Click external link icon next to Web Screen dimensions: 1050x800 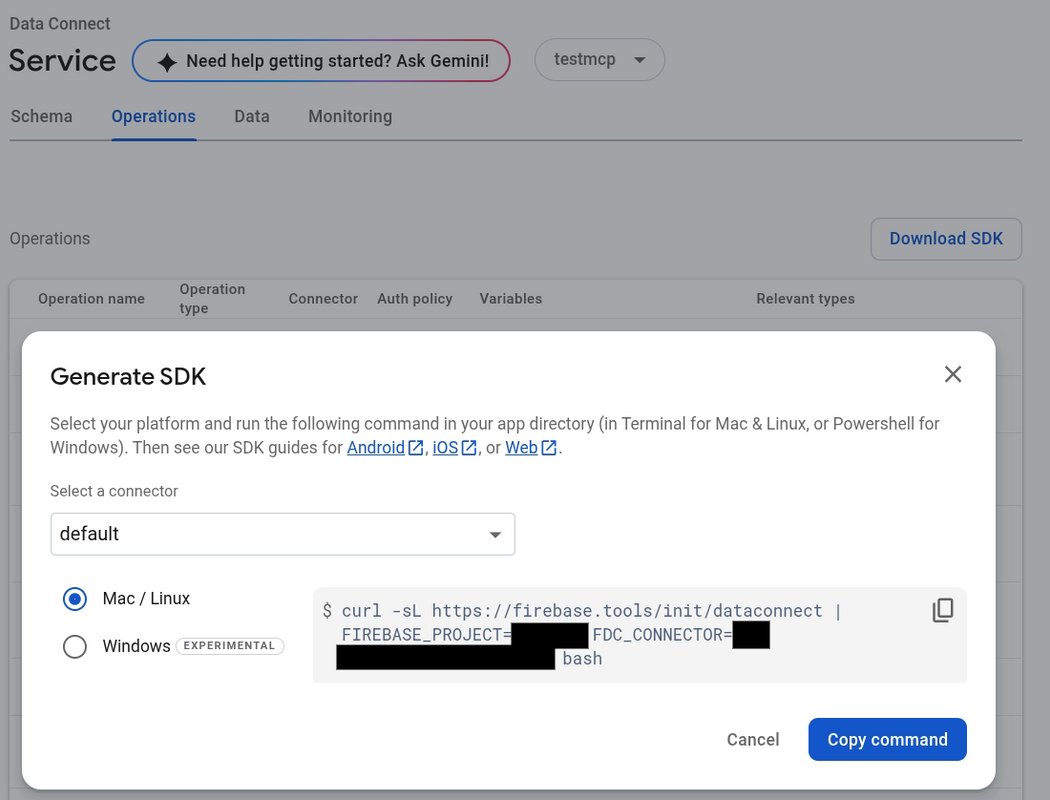(x=549, y=448)
